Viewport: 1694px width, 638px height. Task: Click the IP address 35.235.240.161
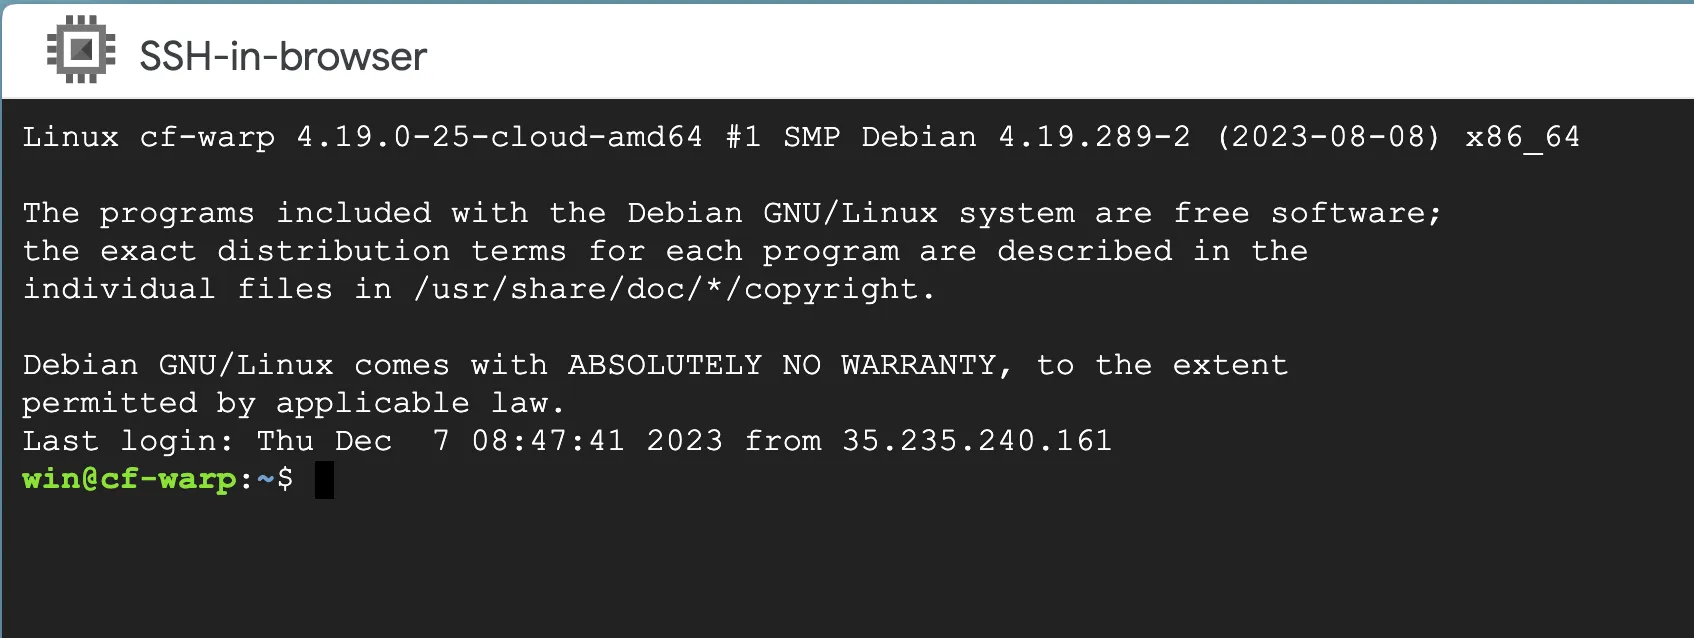click(976, 441)
